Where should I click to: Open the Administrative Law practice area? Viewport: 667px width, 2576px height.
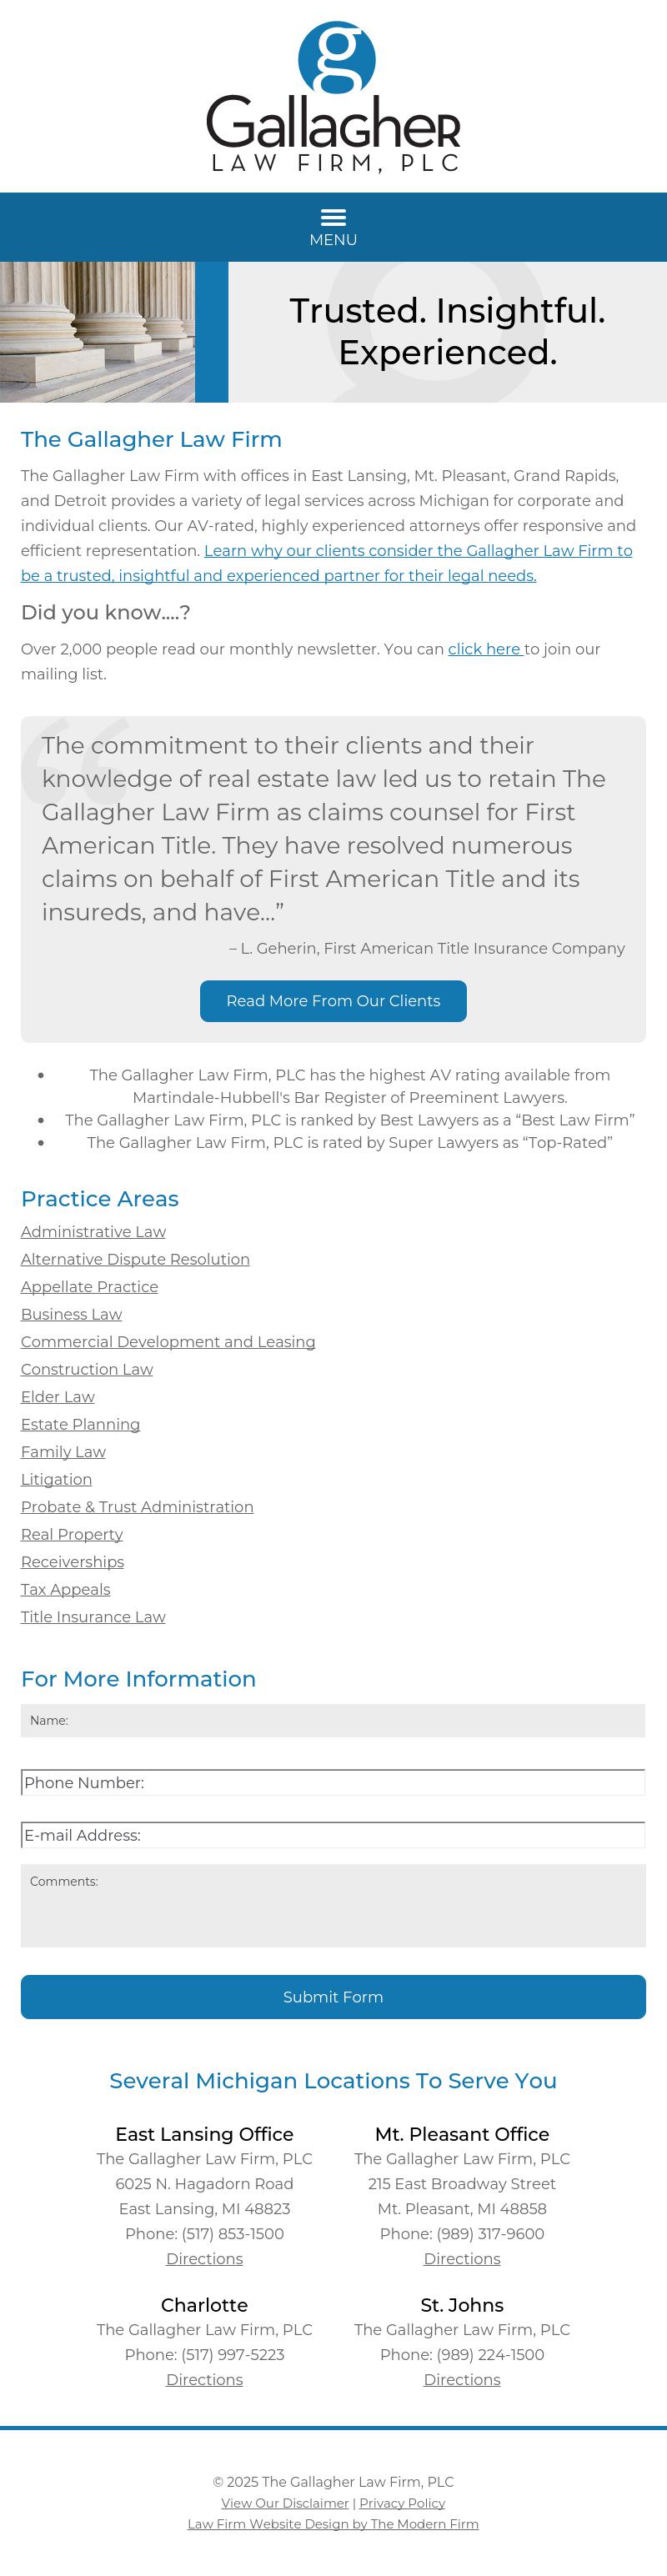(x=93, y=1231)
